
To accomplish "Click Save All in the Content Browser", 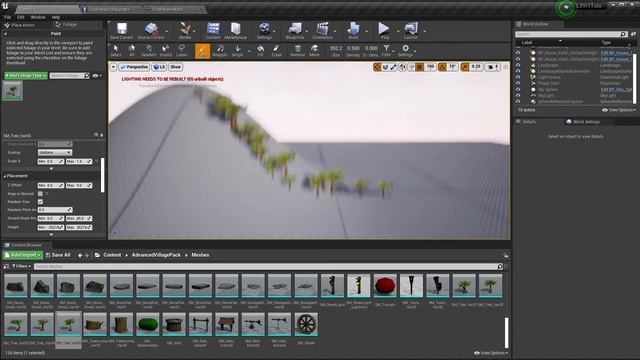I will click(58, 255).
